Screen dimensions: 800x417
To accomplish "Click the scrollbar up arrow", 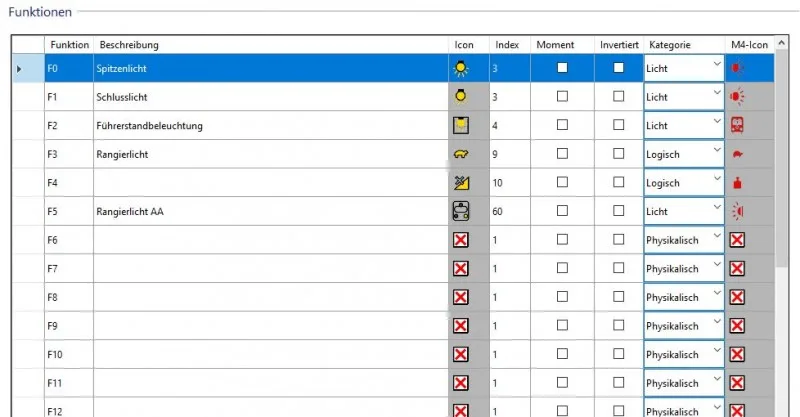I will (x=781, y=43).
